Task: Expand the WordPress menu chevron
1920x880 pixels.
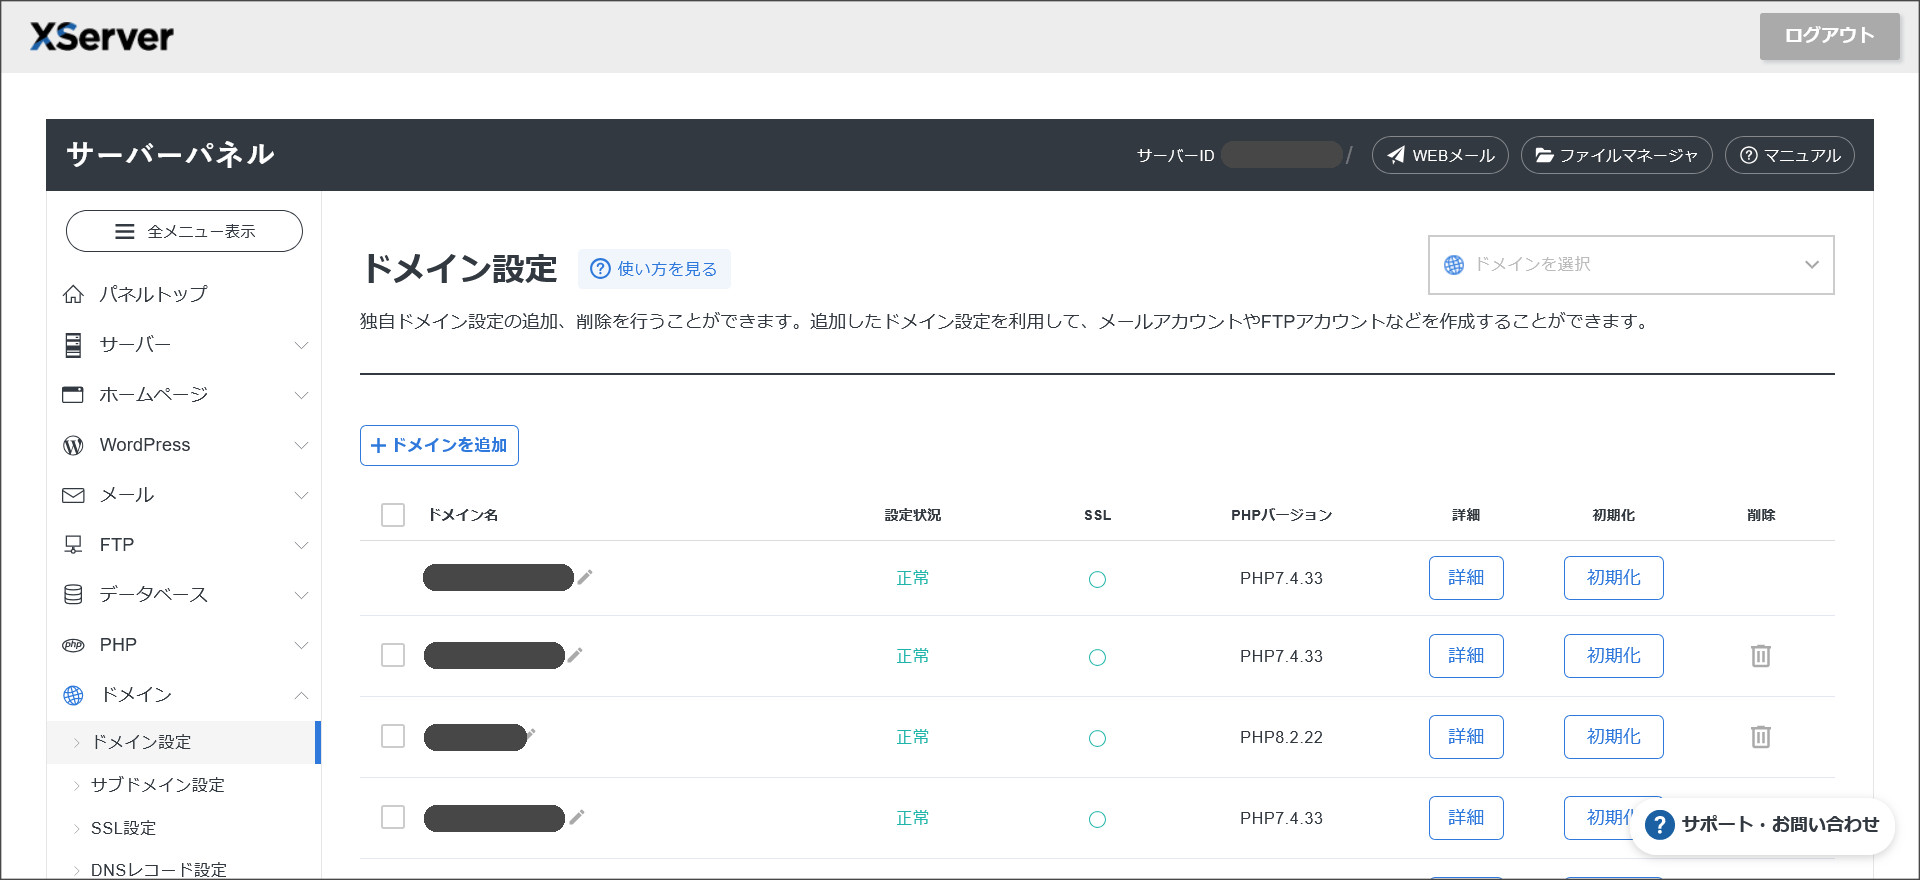Action: pyautogui.click(x=301, y=445)
